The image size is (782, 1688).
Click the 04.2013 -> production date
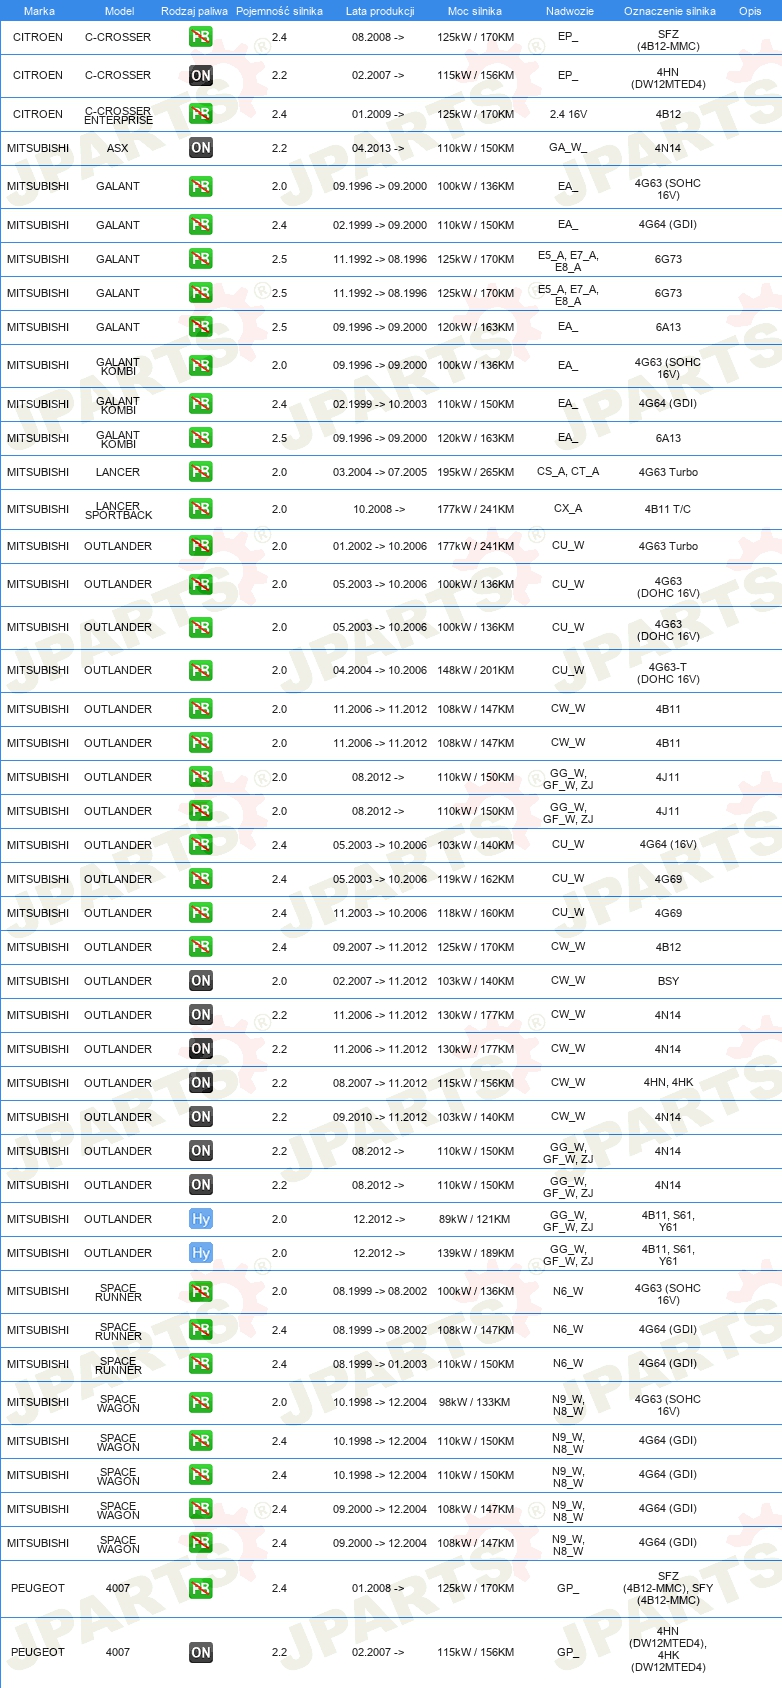tap(378, 148)
